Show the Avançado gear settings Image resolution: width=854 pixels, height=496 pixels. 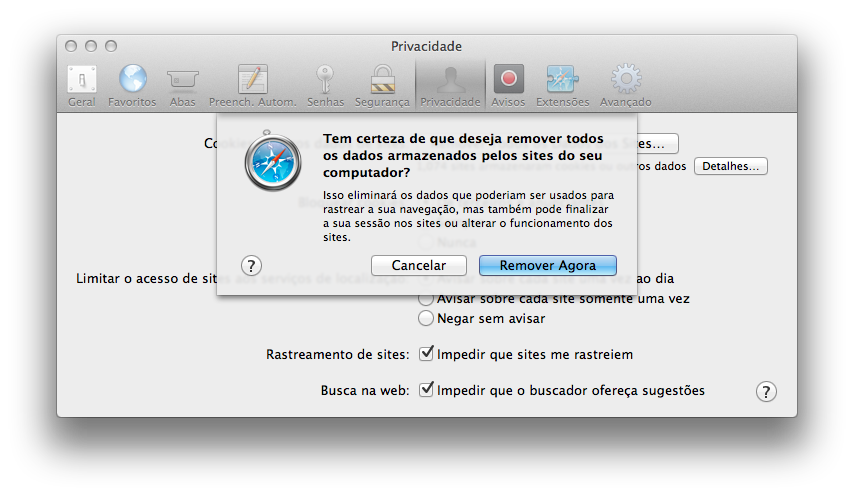pyautogui.click(x=626, y=85)
